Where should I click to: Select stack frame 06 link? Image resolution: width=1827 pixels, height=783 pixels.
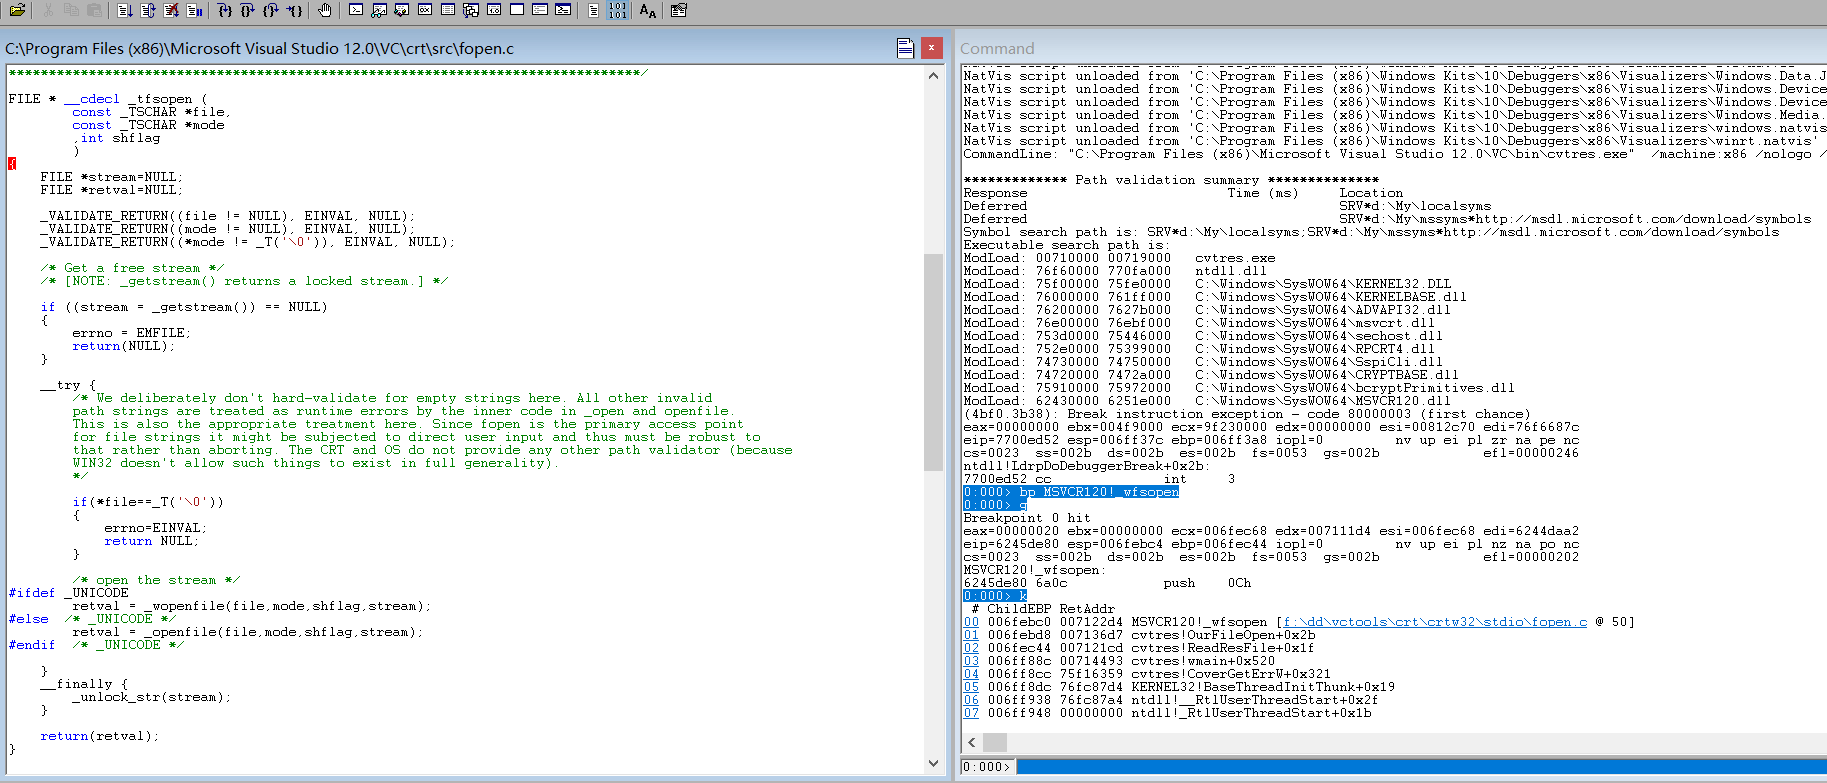[x=971, y=700]
